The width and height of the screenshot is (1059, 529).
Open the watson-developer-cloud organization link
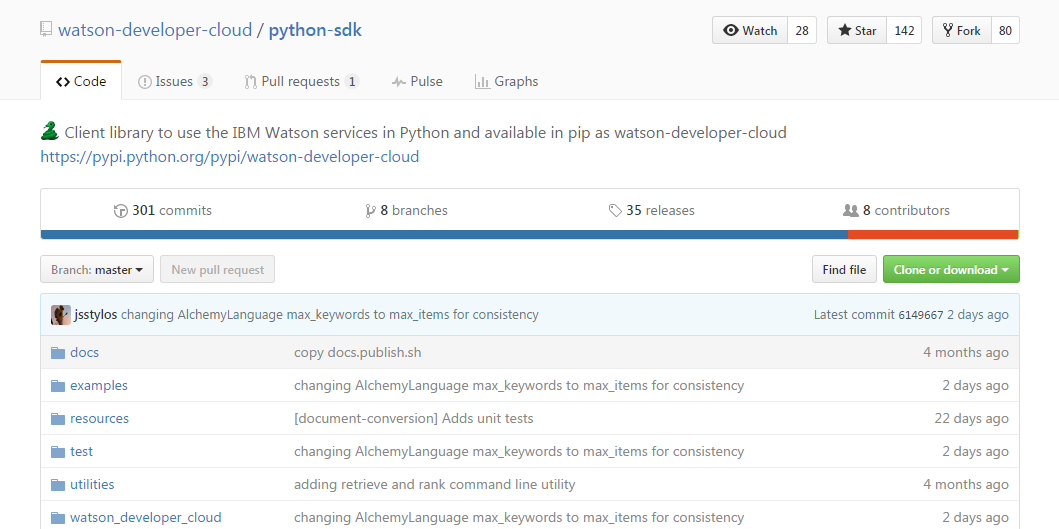(155, 30)
